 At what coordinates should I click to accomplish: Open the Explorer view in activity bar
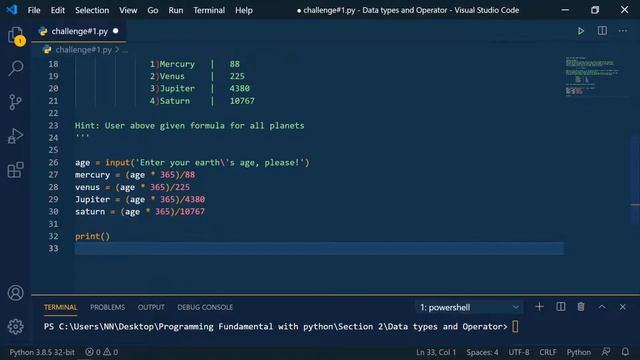coord(16,35)
